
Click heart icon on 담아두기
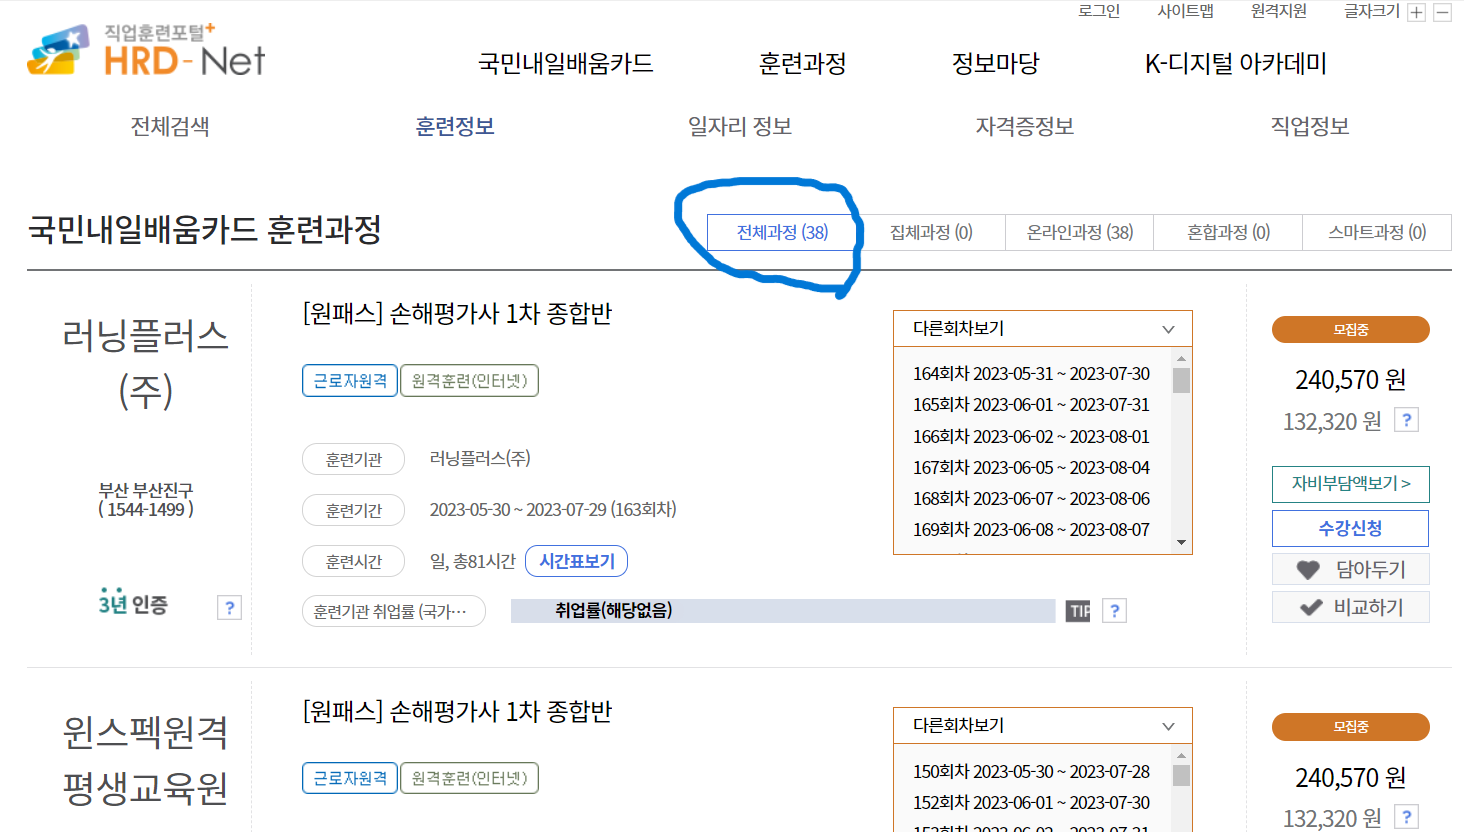point(1308,570)
